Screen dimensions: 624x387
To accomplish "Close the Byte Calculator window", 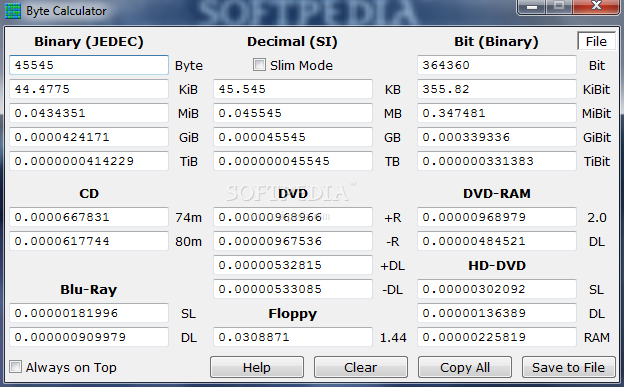I will [596, 6].
